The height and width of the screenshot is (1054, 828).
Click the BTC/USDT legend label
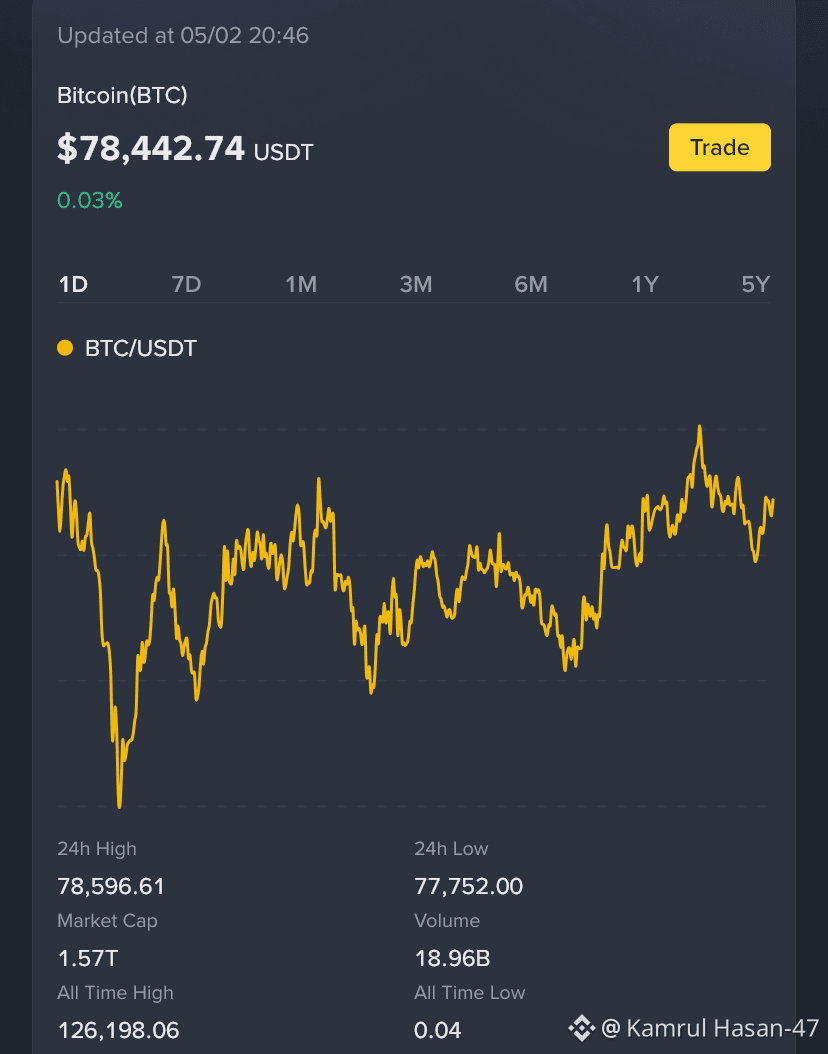140,348
